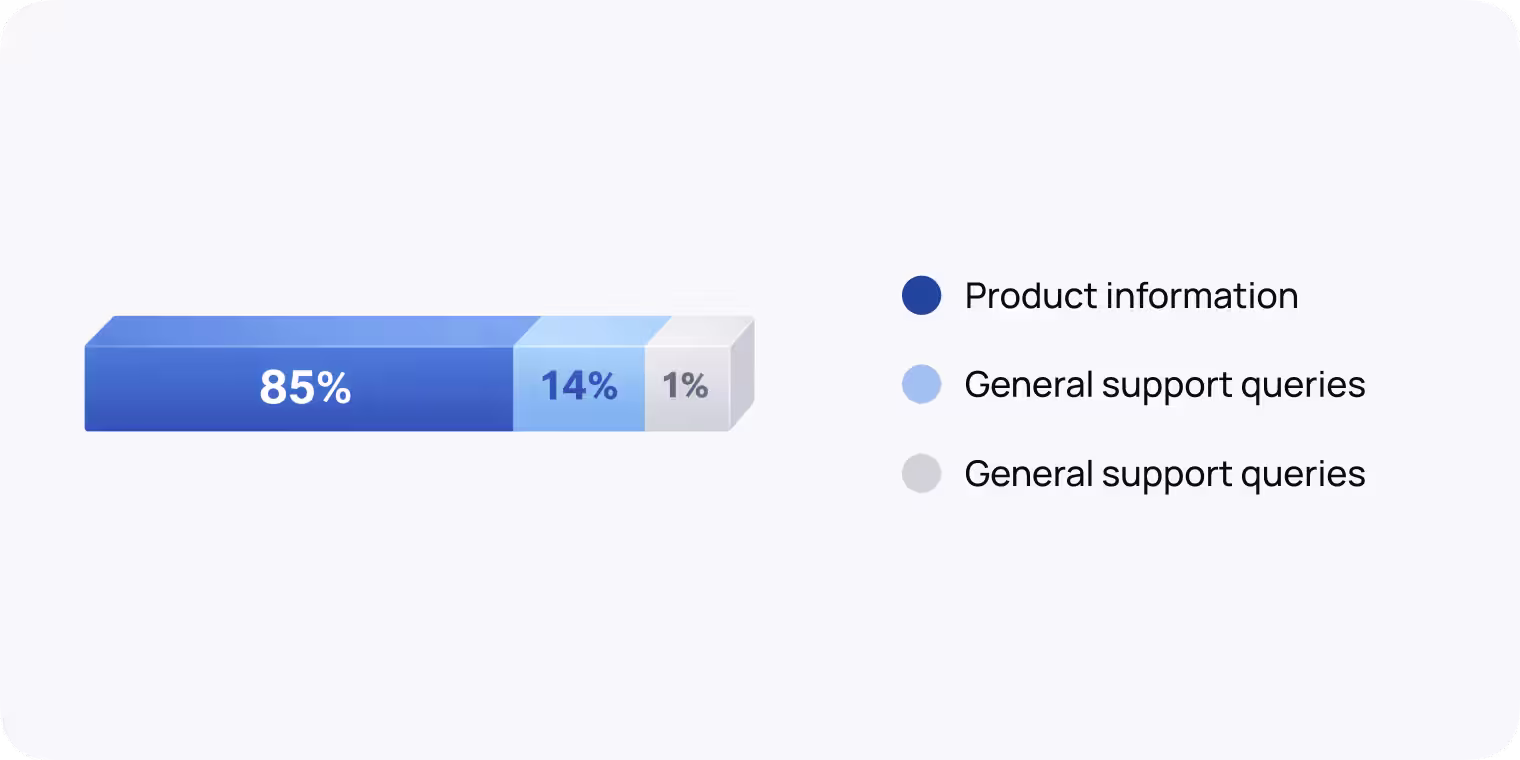Click the far left end of the dark blue bar
Viewport: 1520px width, 760px height.
pyautogui.click(x=91, y=390)
